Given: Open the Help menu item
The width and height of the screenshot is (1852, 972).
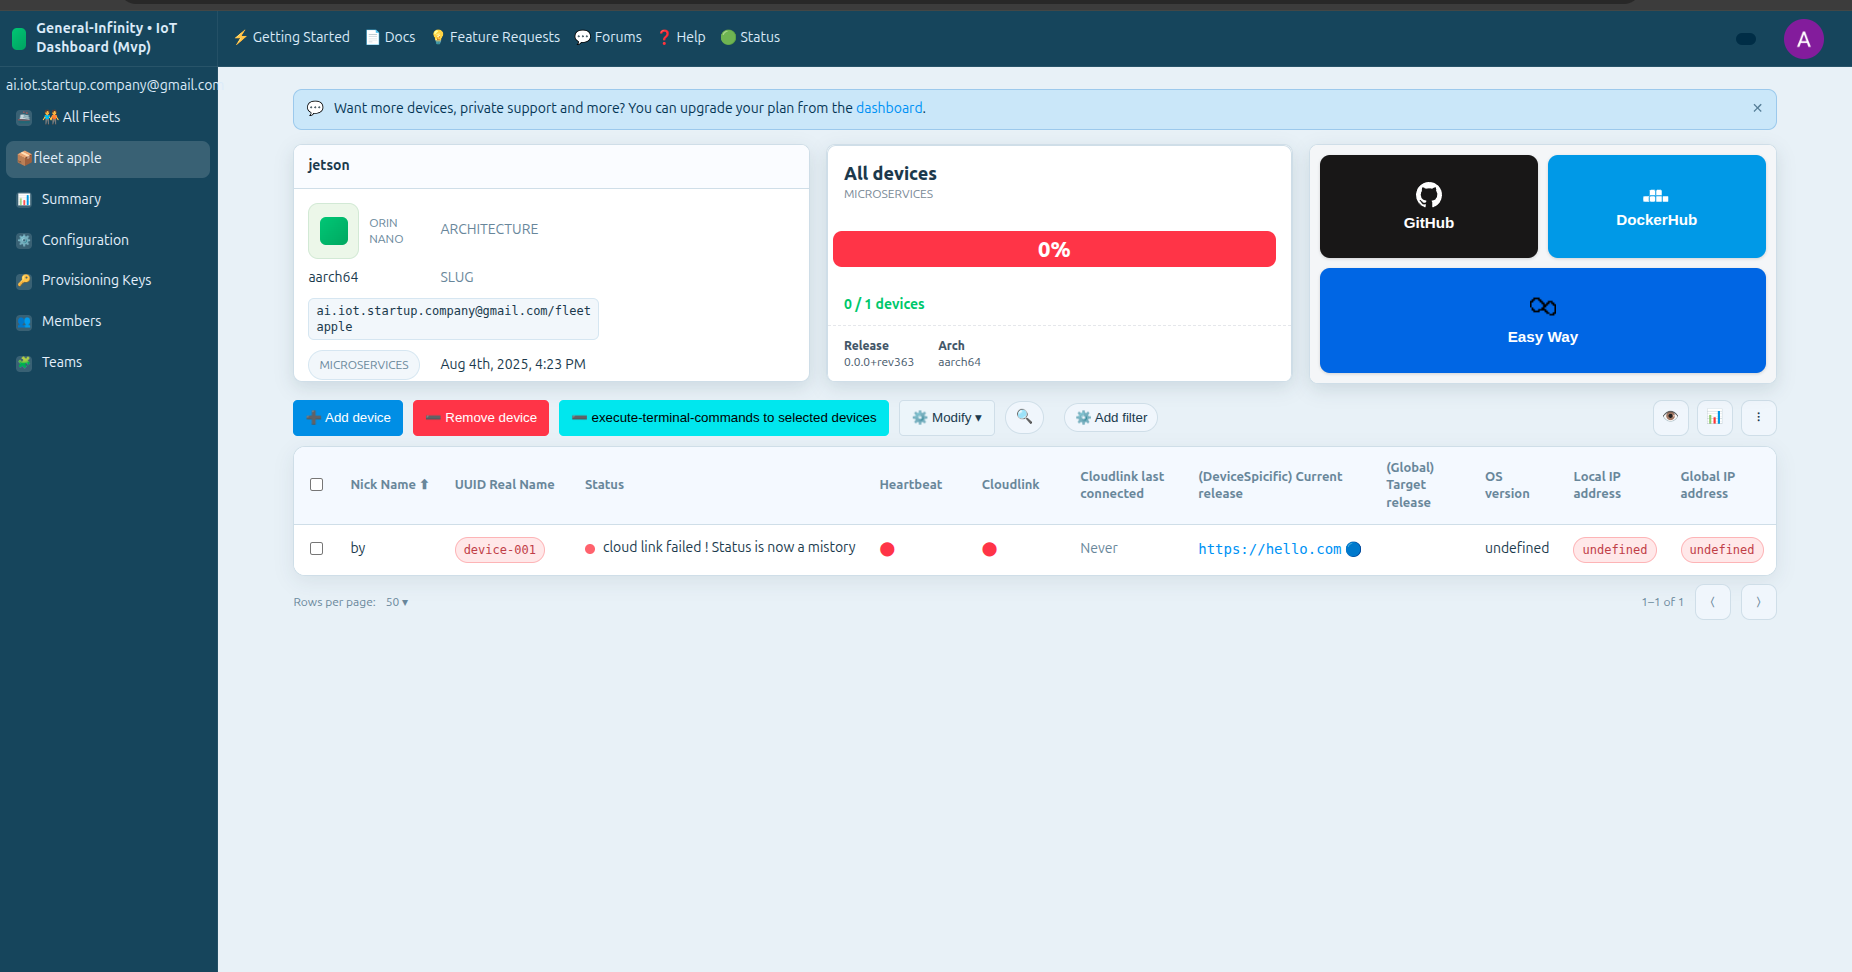Looking at the screenshot, I should click(x=681, y=37).
